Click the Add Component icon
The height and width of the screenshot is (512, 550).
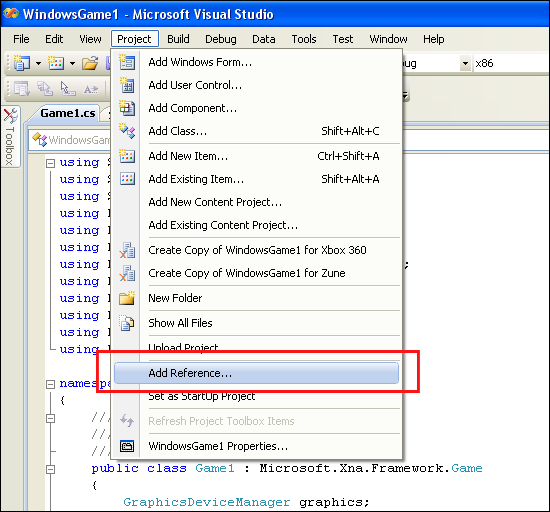[x=126, y=108]
